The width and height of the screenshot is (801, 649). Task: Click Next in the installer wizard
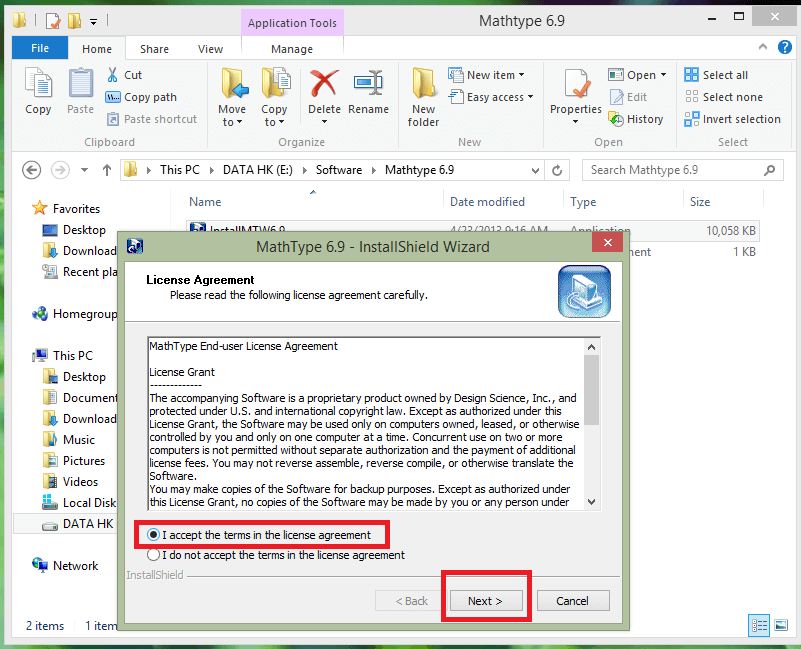click(x=486, y=601)
